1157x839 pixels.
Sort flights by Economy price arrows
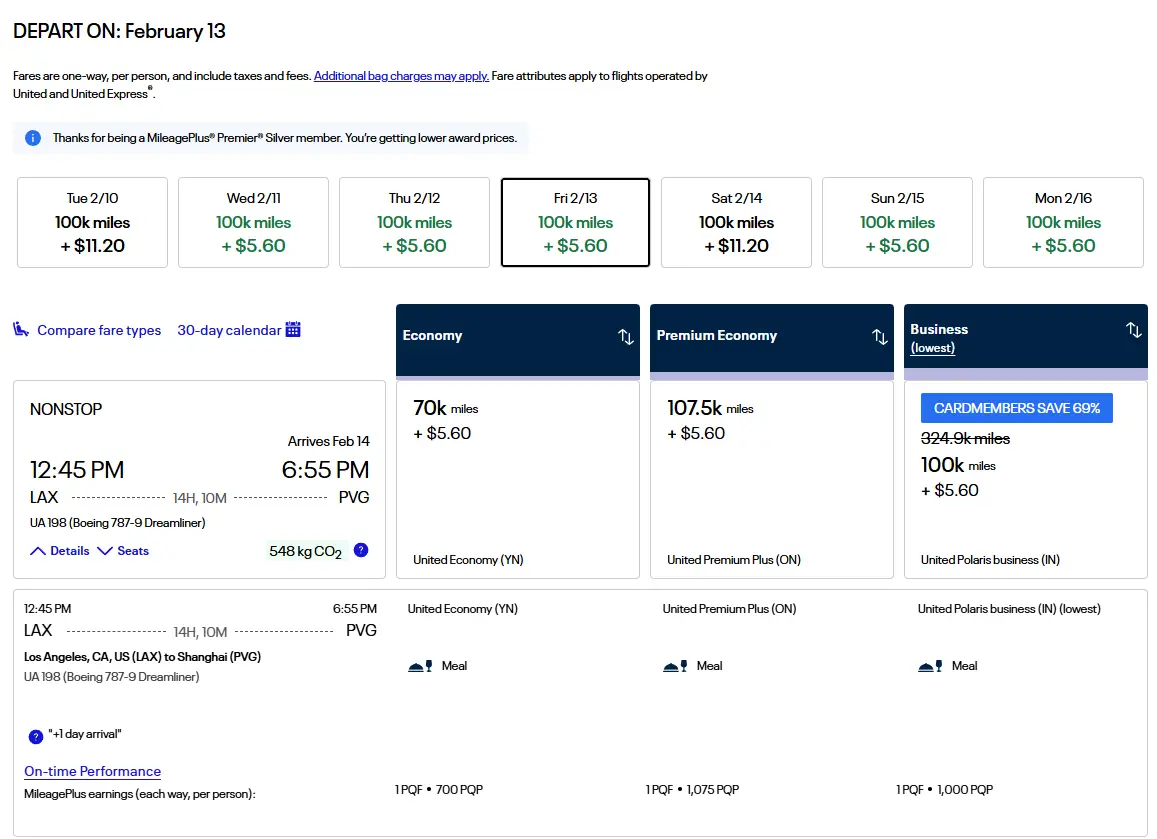click(x=626, y=337)
